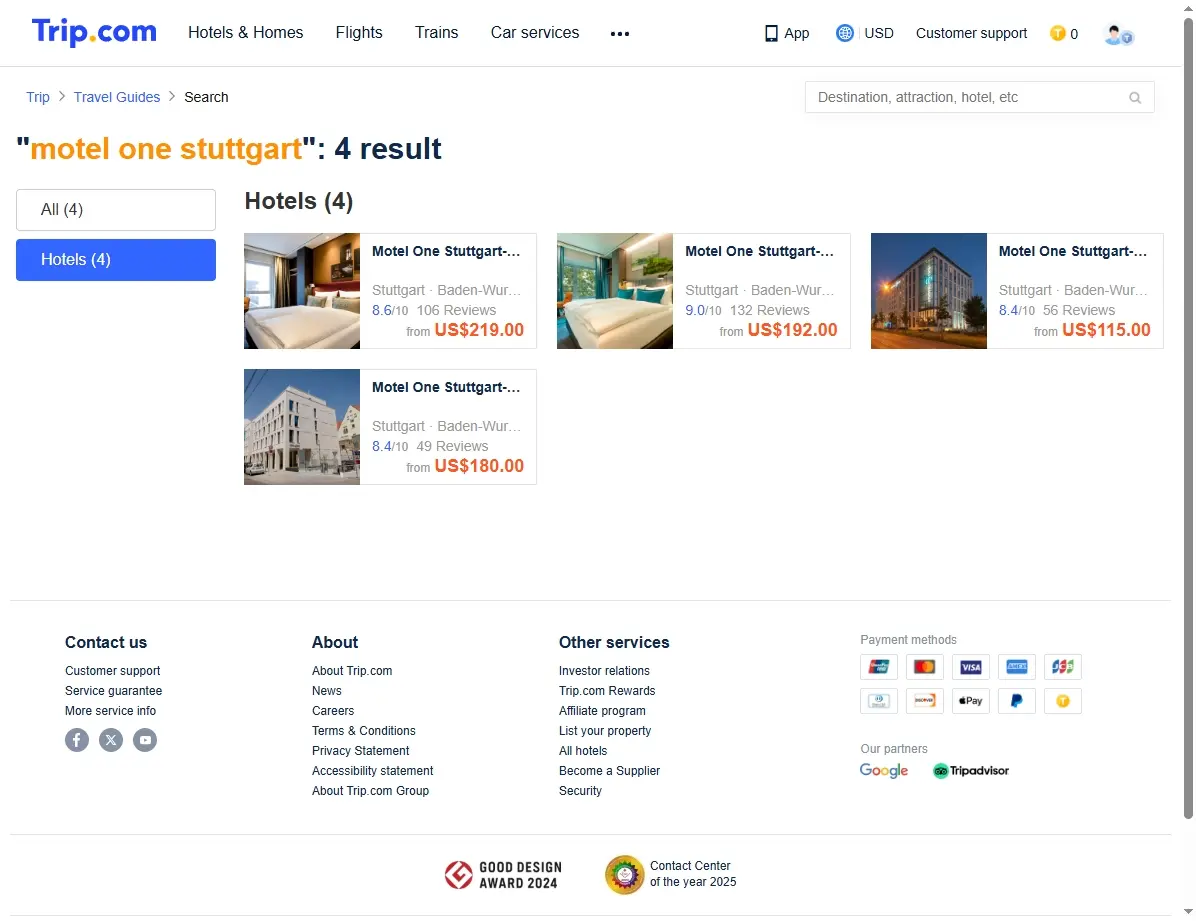Open More service info link
1196x921 pixels.
111,710
